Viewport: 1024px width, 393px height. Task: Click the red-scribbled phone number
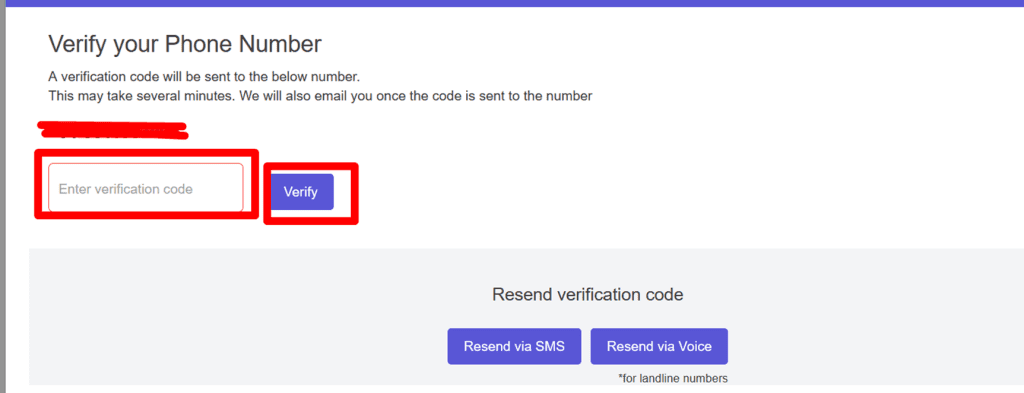click(114, 130)
